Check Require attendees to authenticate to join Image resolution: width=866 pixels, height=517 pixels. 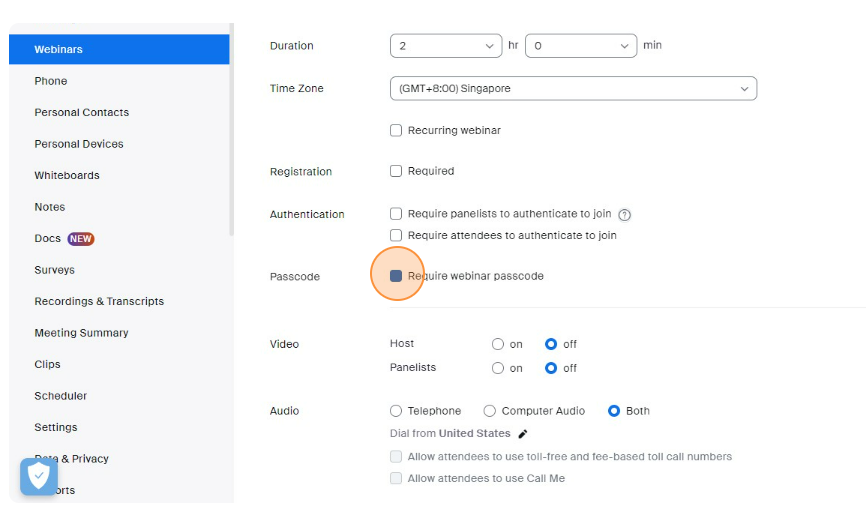tap(396, 236)
